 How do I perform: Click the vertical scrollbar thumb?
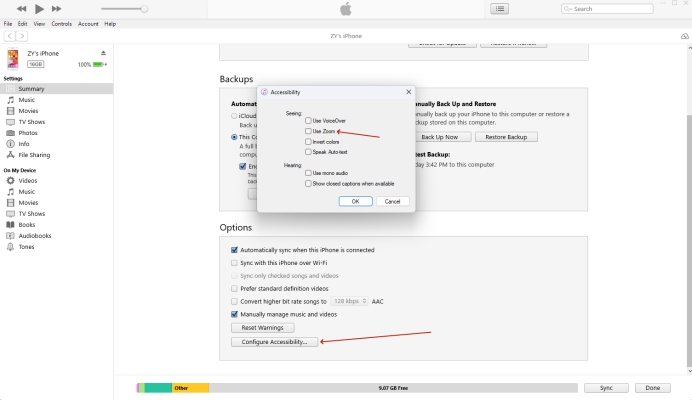click(689, 241)
